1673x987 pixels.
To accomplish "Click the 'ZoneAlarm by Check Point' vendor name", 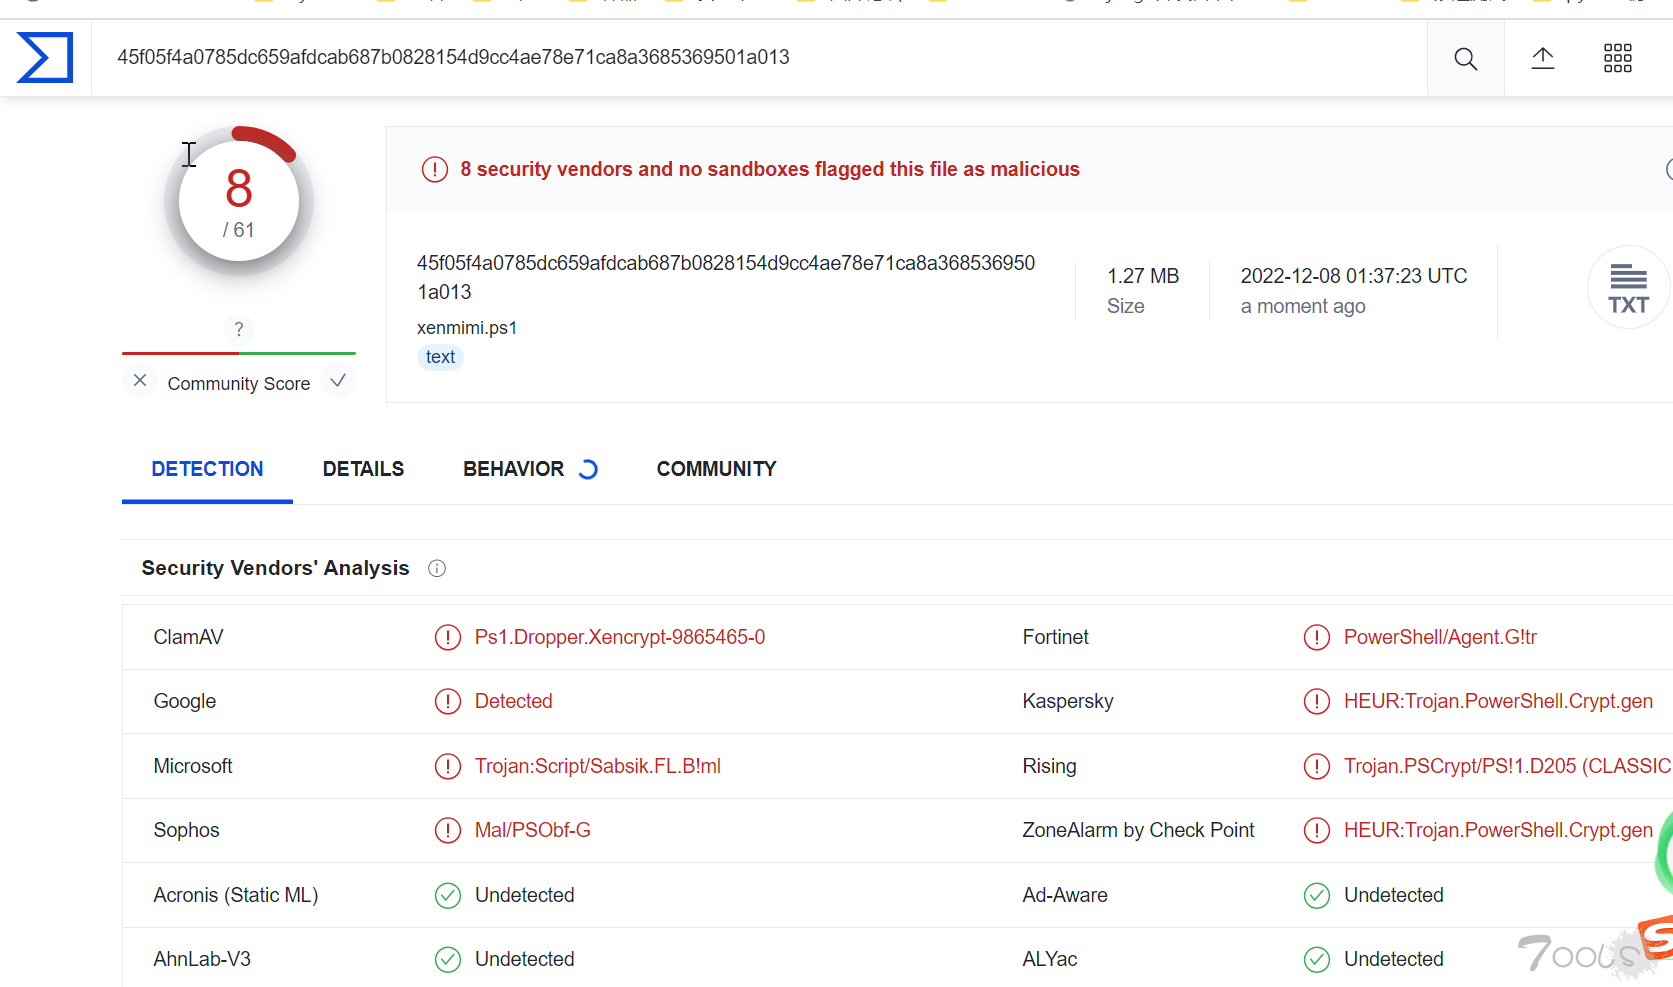I will pyautogui.click(x=1138, y=830).
